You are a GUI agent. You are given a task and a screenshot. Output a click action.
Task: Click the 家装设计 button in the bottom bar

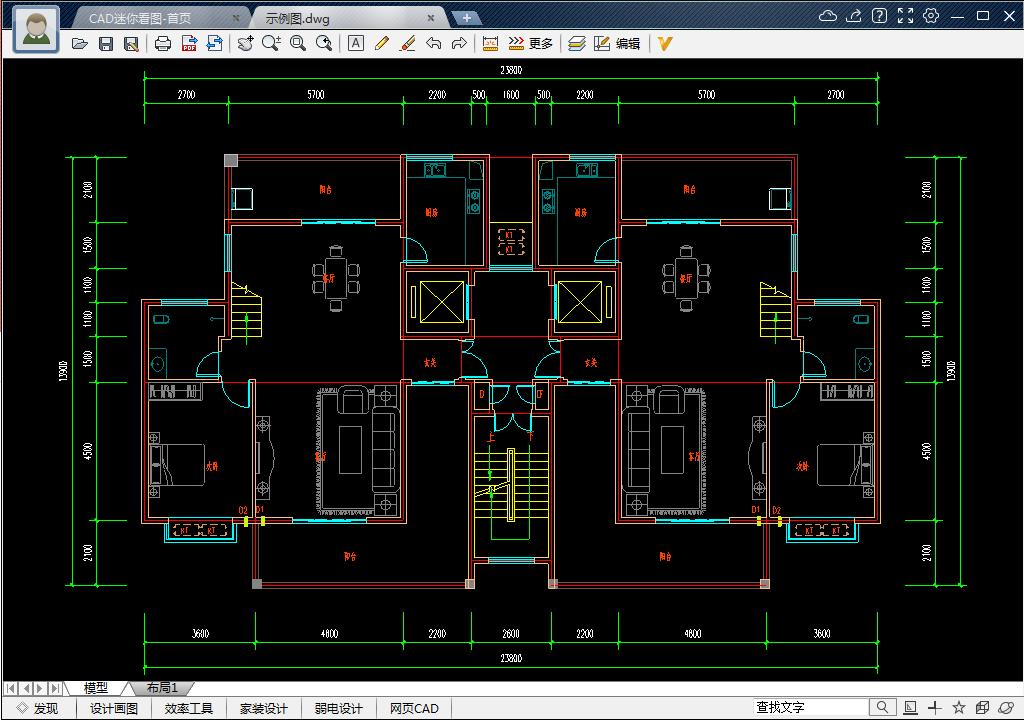tap(263, 709)
